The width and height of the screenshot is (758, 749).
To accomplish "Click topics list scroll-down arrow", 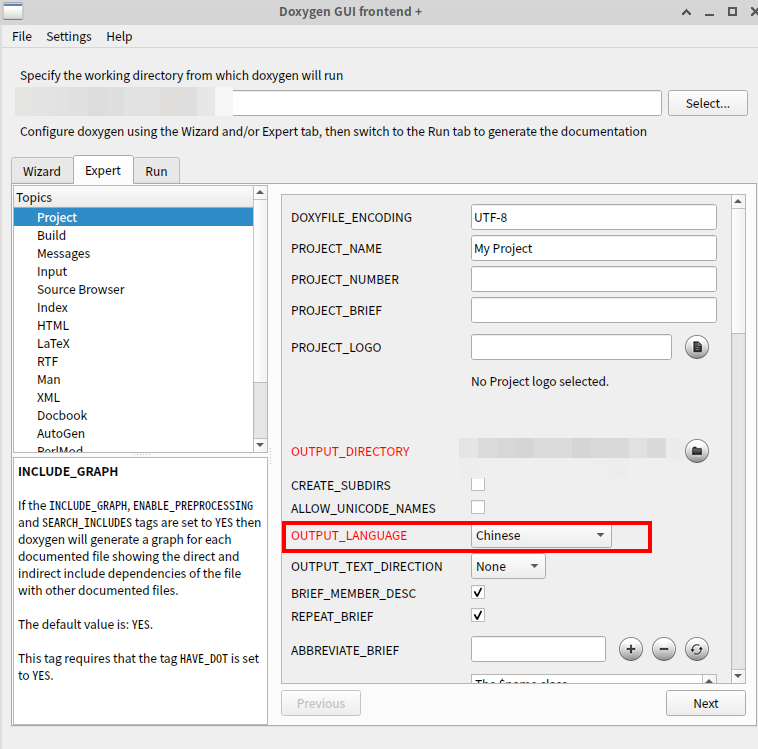I will click(x=260, y=445).
